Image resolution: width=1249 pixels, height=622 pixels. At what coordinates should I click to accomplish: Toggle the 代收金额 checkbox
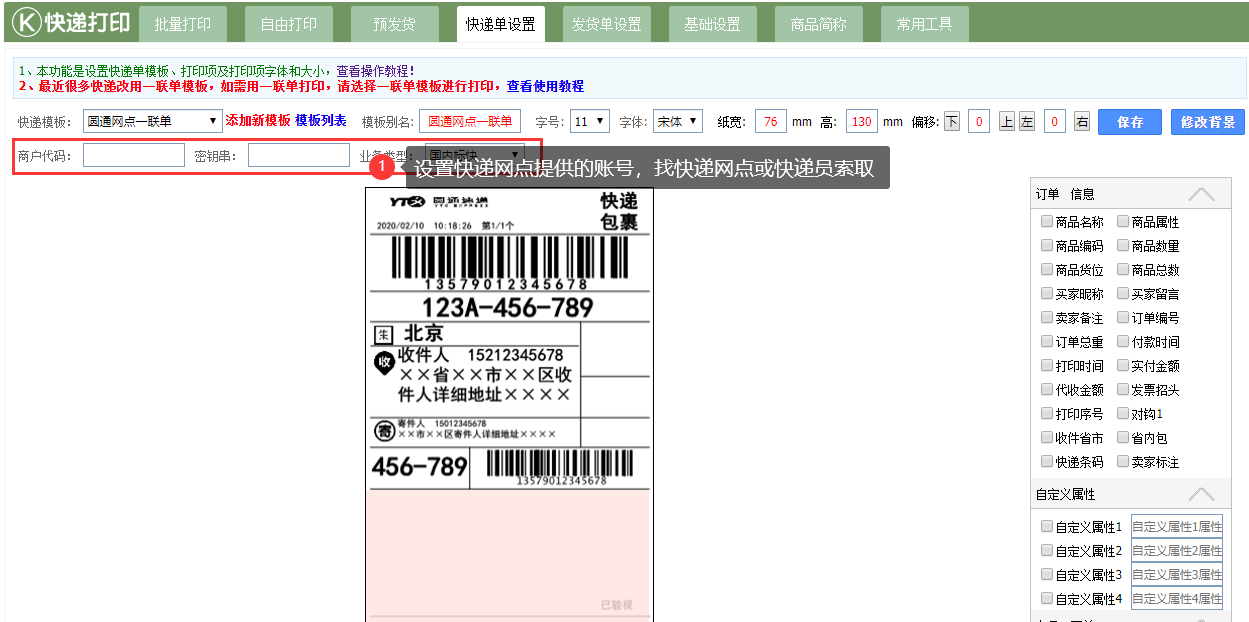1046,390
